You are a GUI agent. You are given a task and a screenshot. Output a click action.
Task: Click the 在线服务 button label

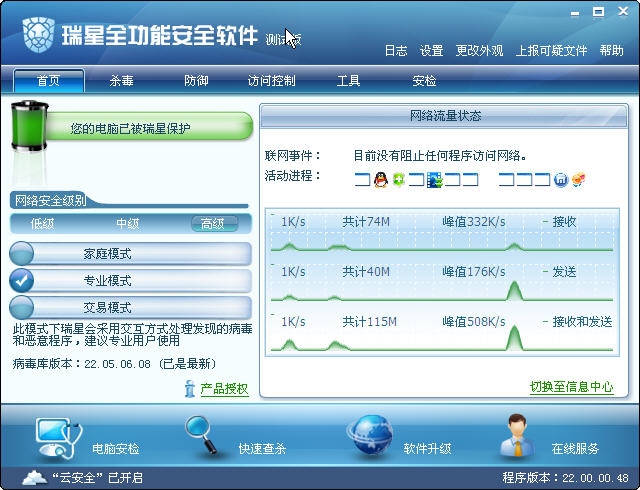pos(575,449)
